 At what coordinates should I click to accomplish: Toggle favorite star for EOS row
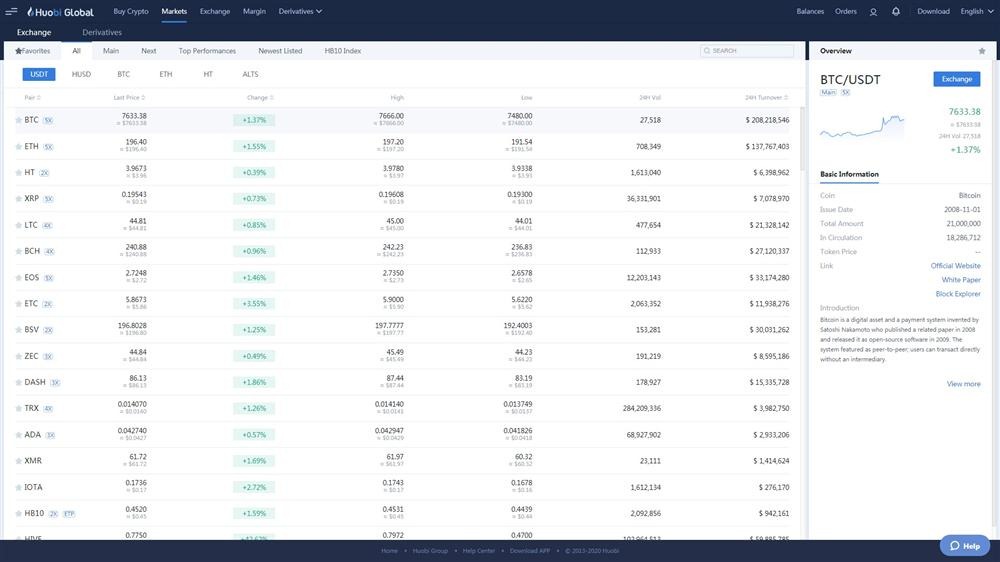click(x=18, y=278)
